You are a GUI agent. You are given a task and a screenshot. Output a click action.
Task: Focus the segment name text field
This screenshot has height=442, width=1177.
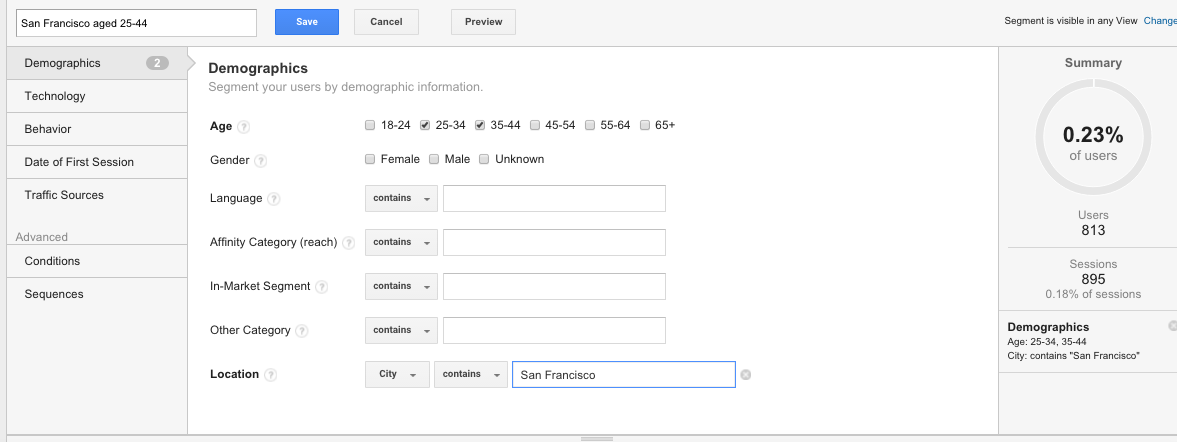pyautogui.click(x=137, y=23)
